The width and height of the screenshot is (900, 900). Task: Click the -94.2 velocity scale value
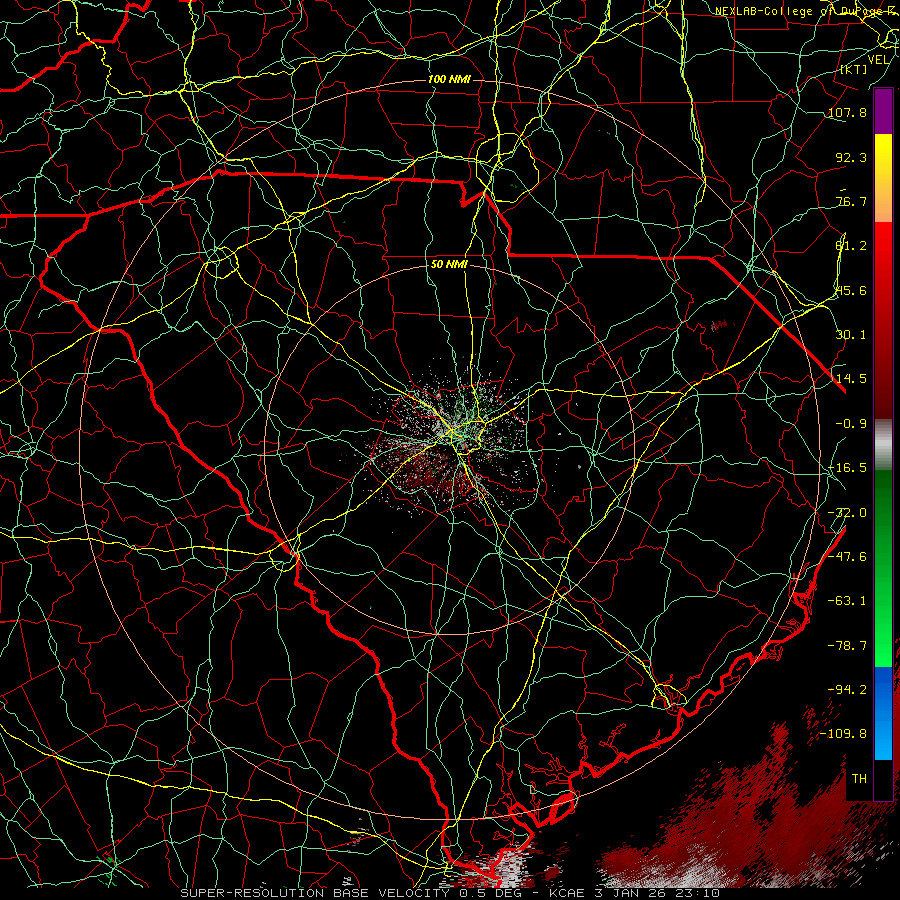[847, 690]
